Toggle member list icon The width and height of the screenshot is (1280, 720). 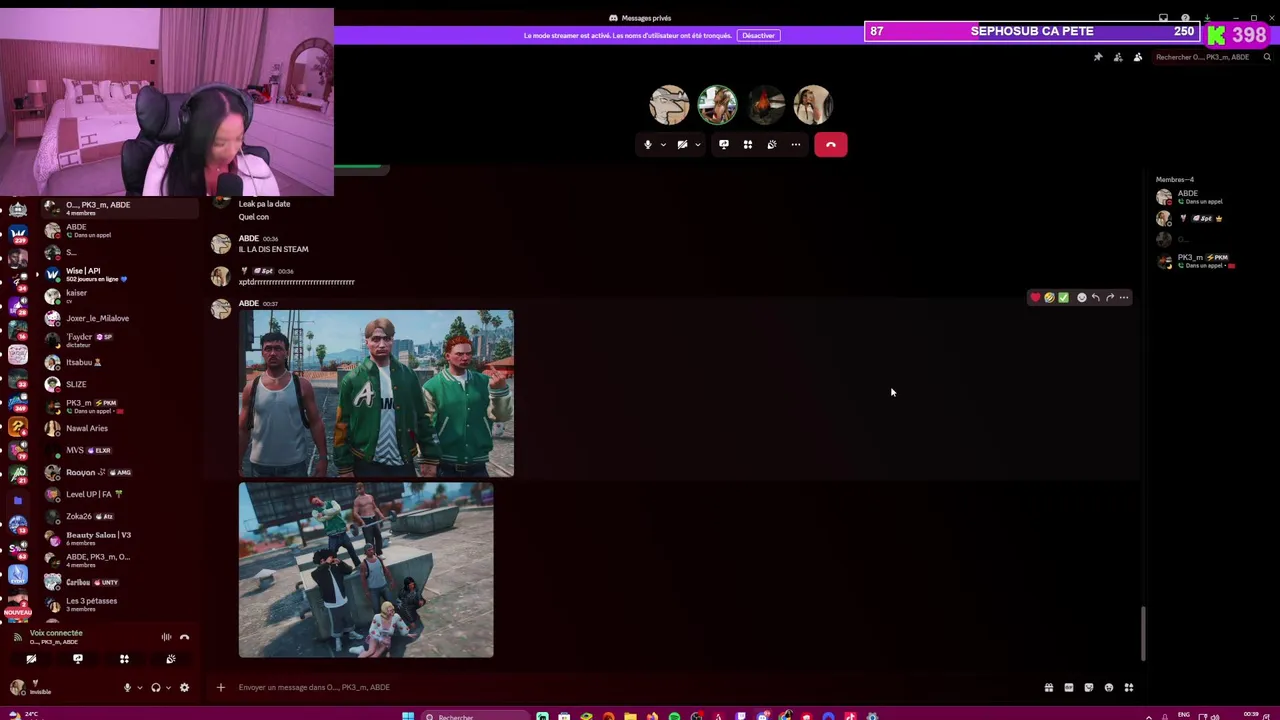[x=1138, y=57]
